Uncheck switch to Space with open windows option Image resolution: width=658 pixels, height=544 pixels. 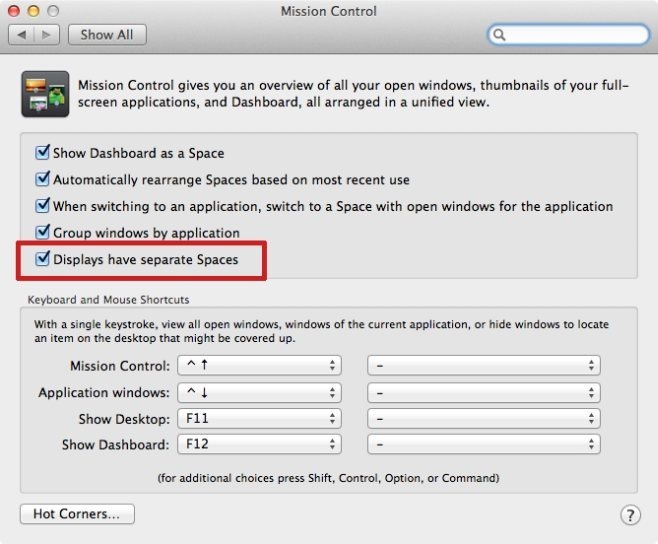coord(42,205)
